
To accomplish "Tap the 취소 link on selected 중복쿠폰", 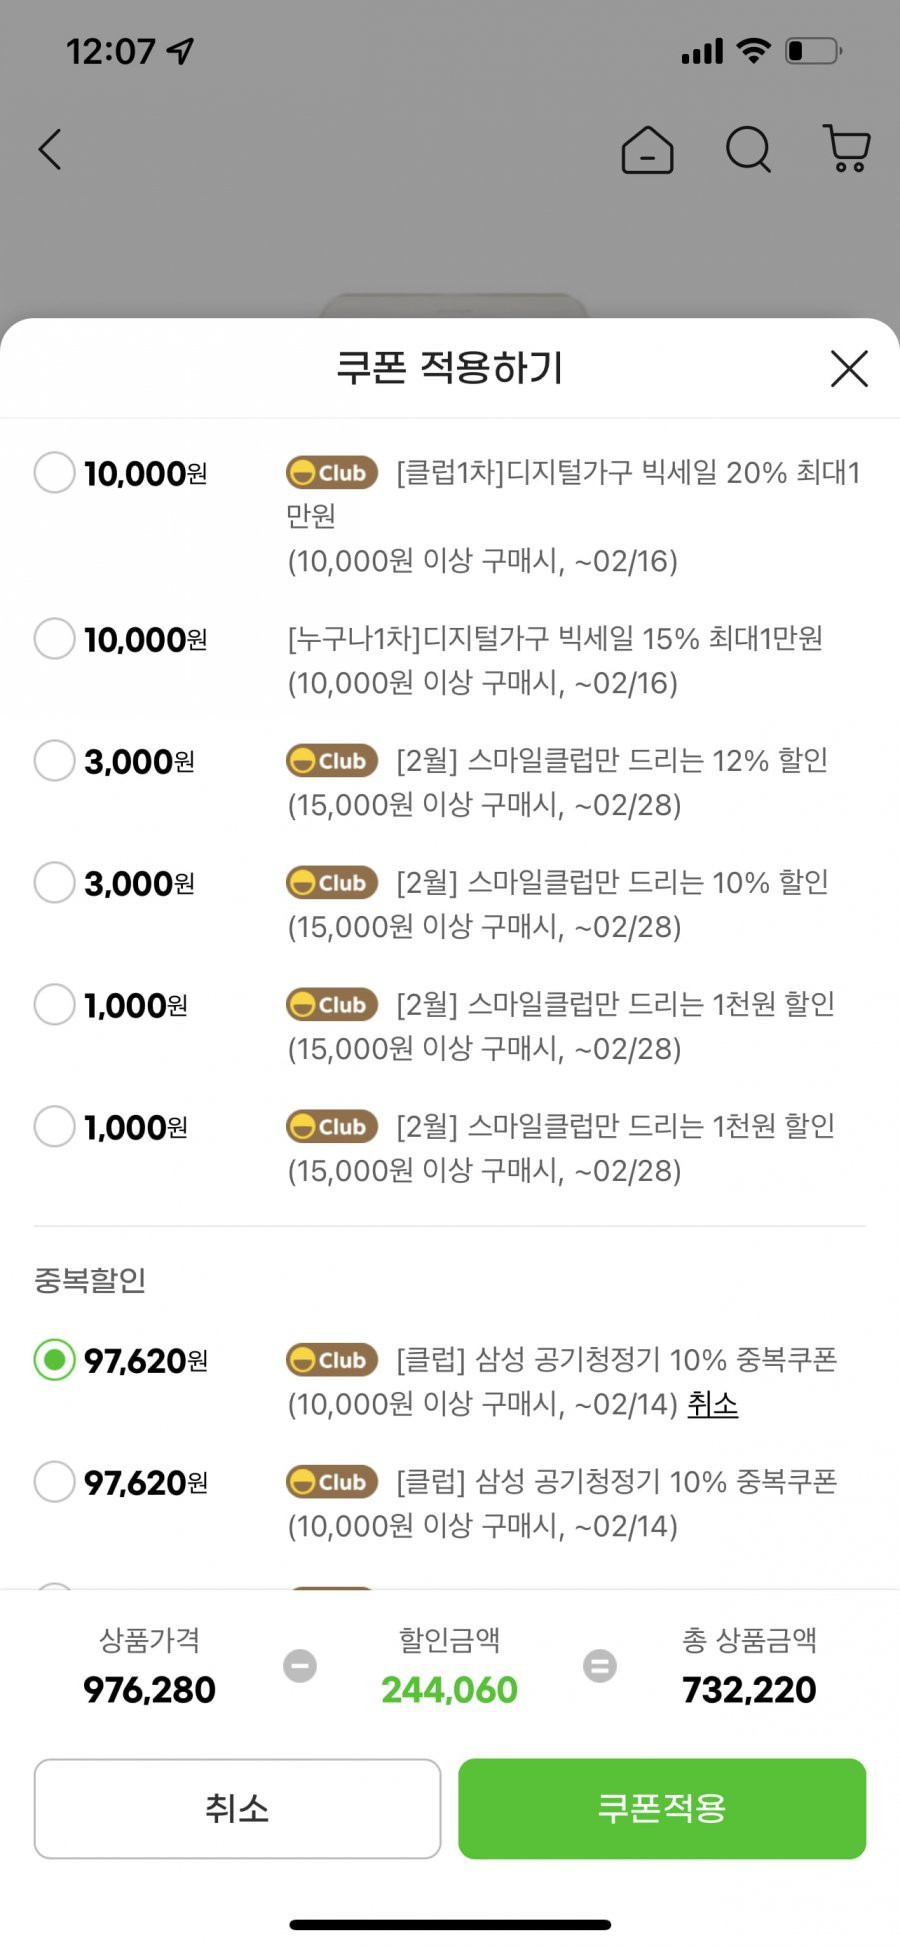I will click(x=712, y=1404).
